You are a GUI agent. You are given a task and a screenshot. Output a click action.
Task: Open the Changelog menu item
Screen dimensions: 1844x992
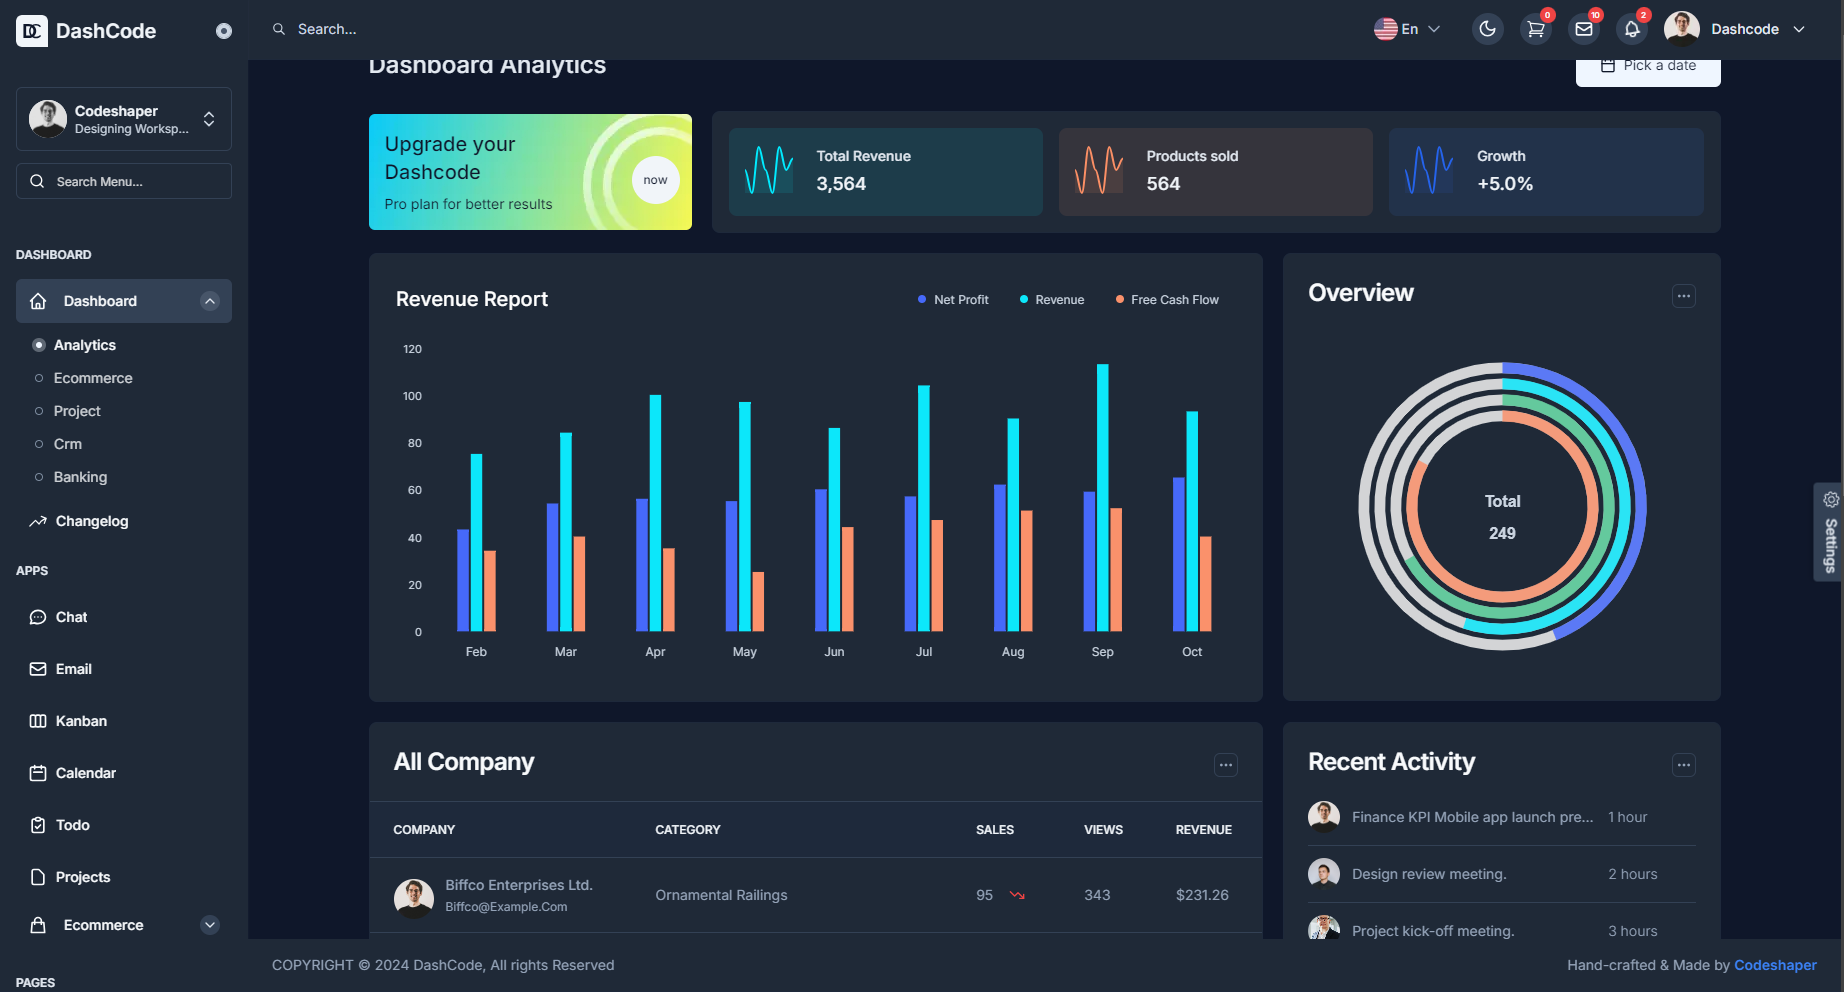tap(92, 521)
